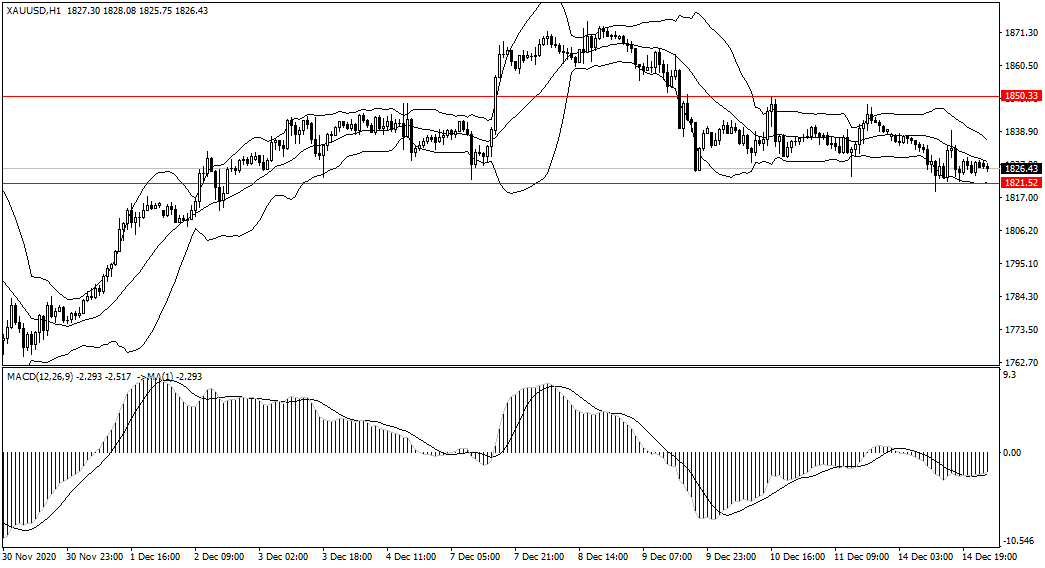The width and height of the screenshot is (1045, 568).
Task: Click the black 1826.43 current price tag
Action: (x=1022, y=169)
